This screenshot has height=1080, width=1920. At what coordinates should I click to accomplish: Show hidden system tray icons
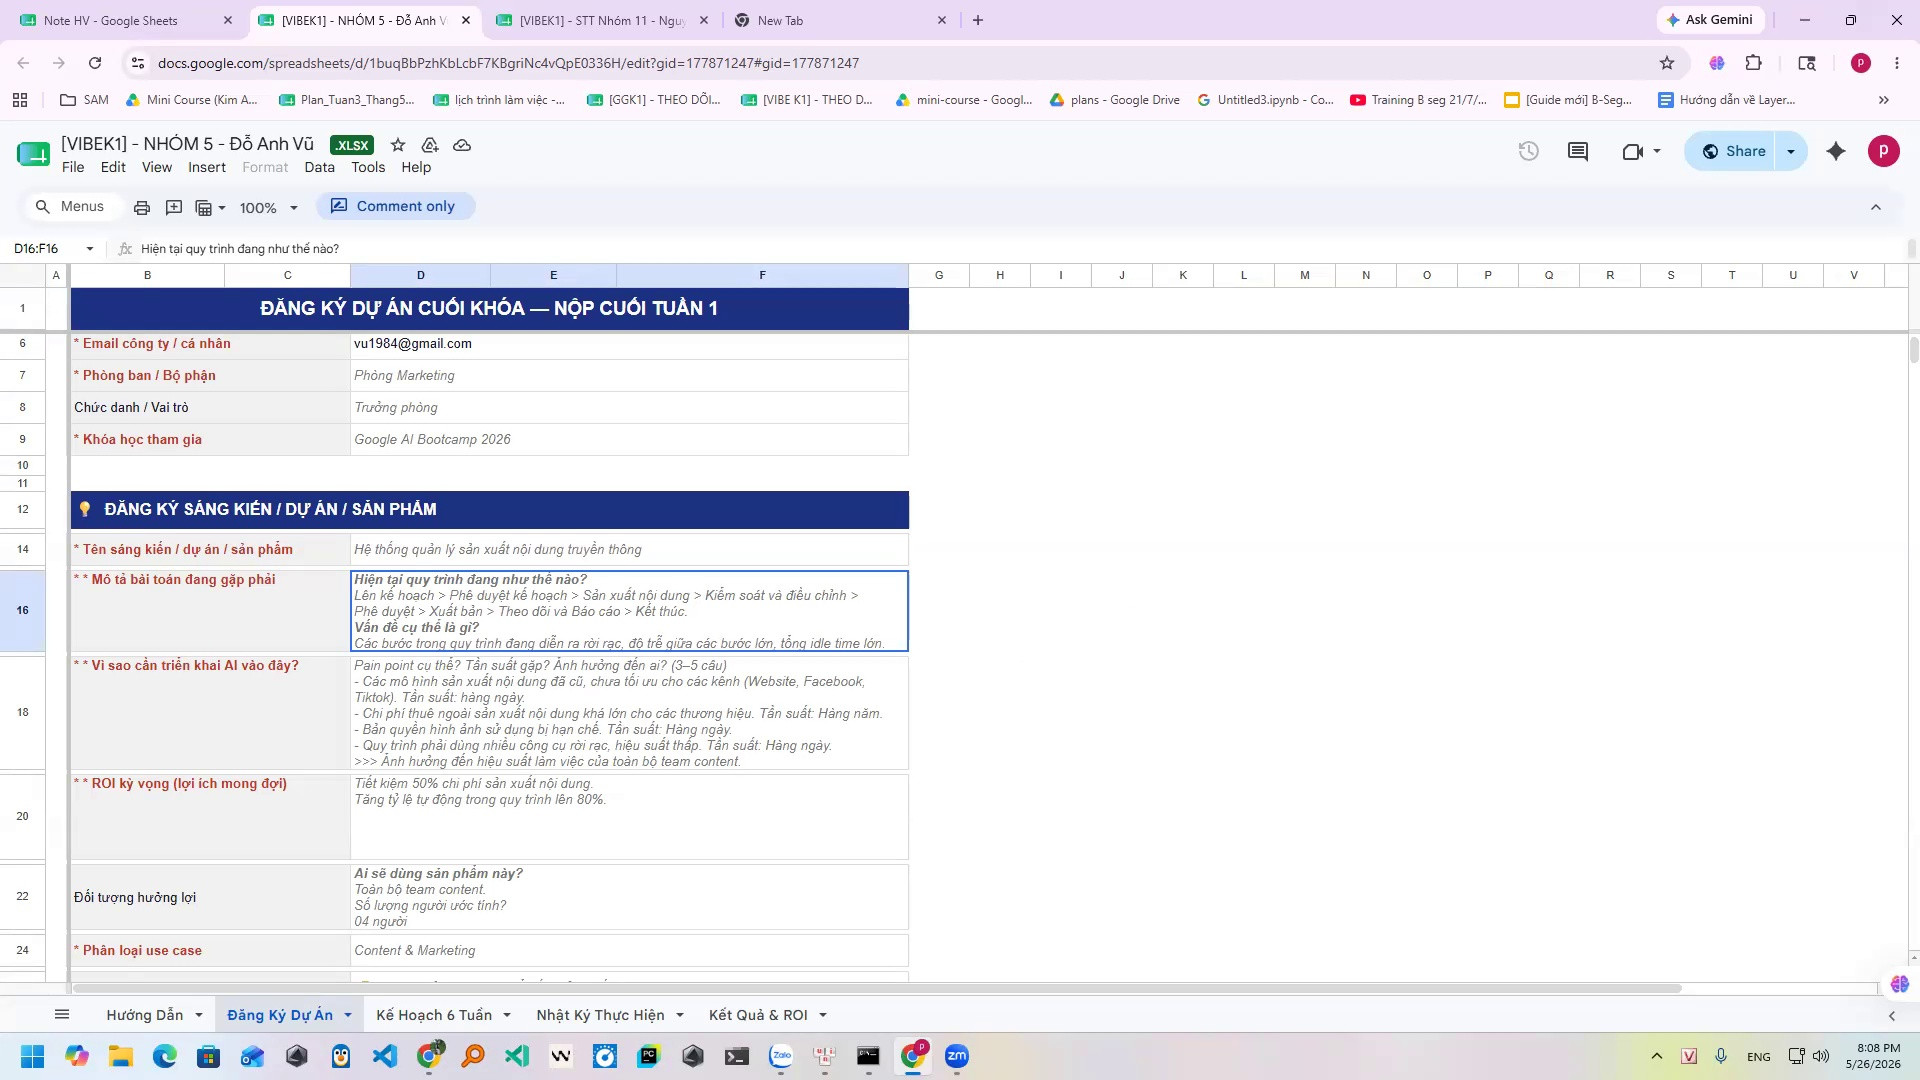1657,1056
